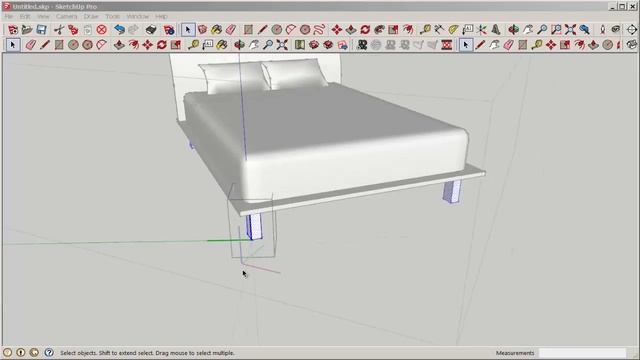Select Rectangle tool in top toolbar row

(x=248, y=29)
